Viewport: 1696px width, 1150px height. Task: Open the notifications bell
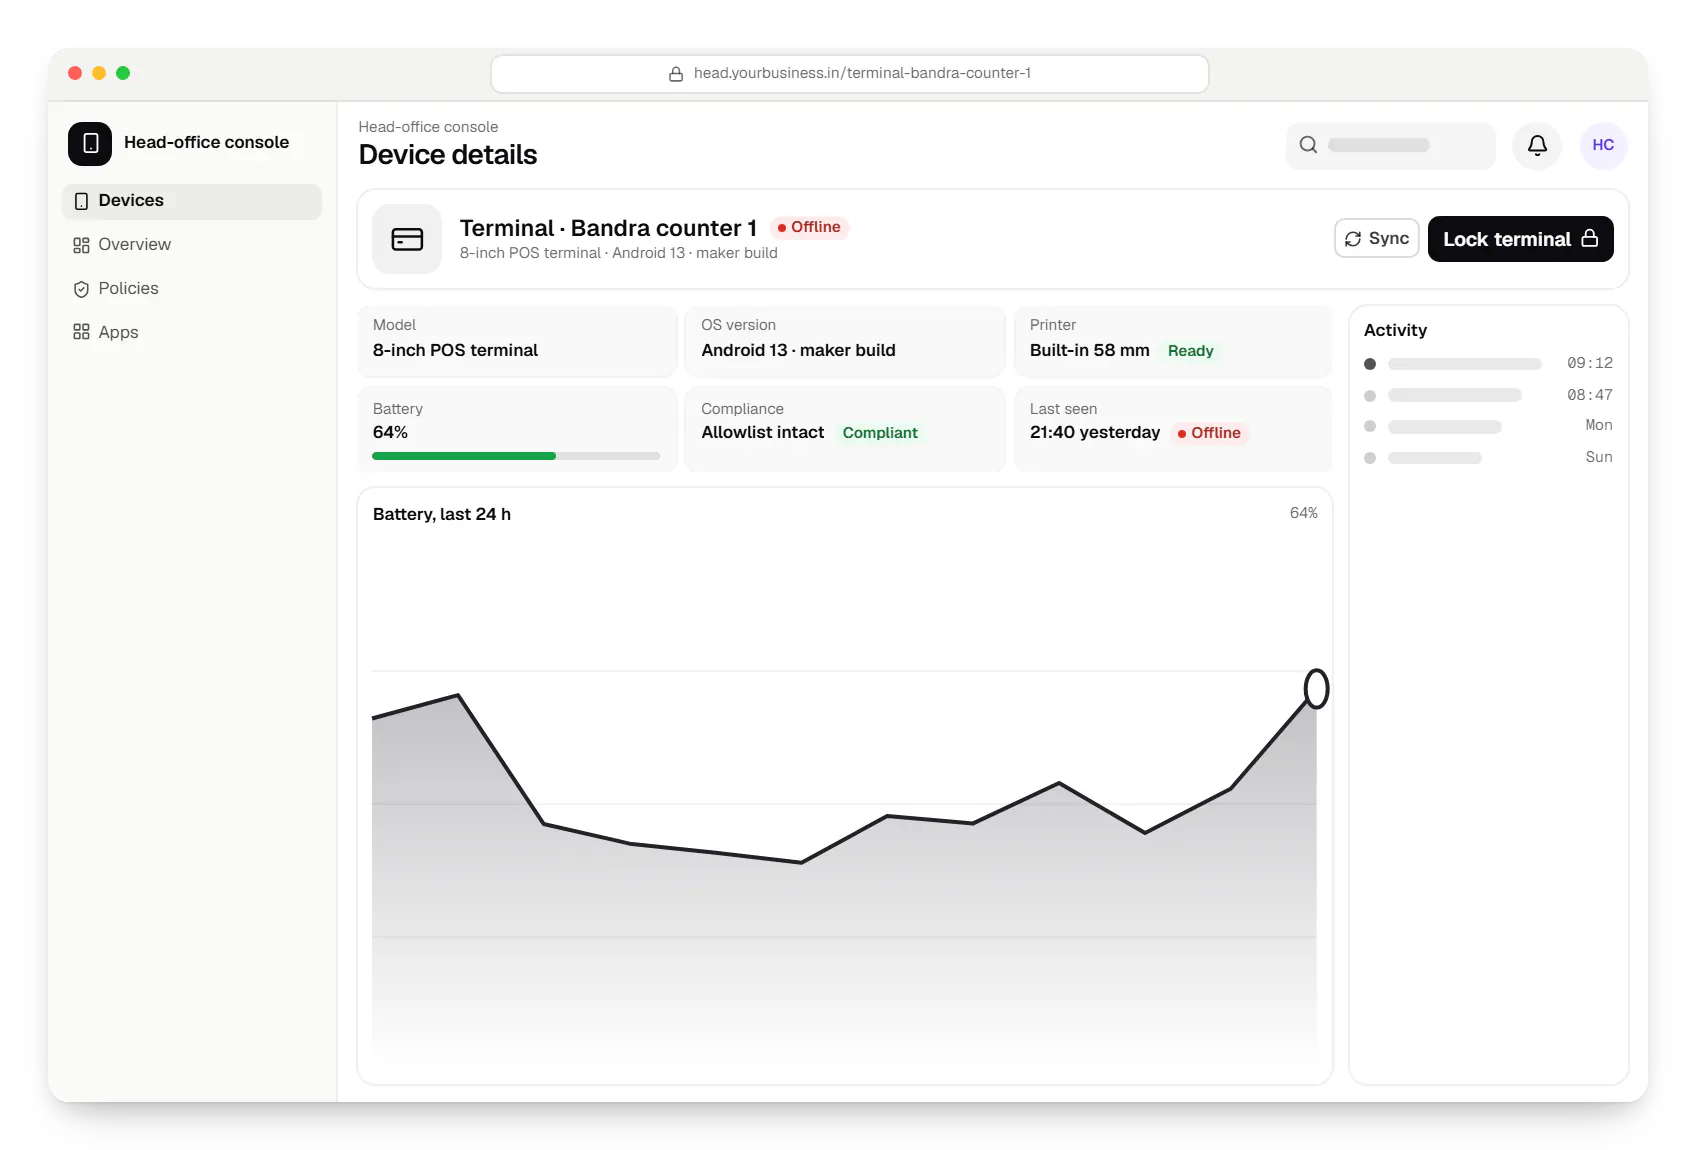(x=1537, y=145)
